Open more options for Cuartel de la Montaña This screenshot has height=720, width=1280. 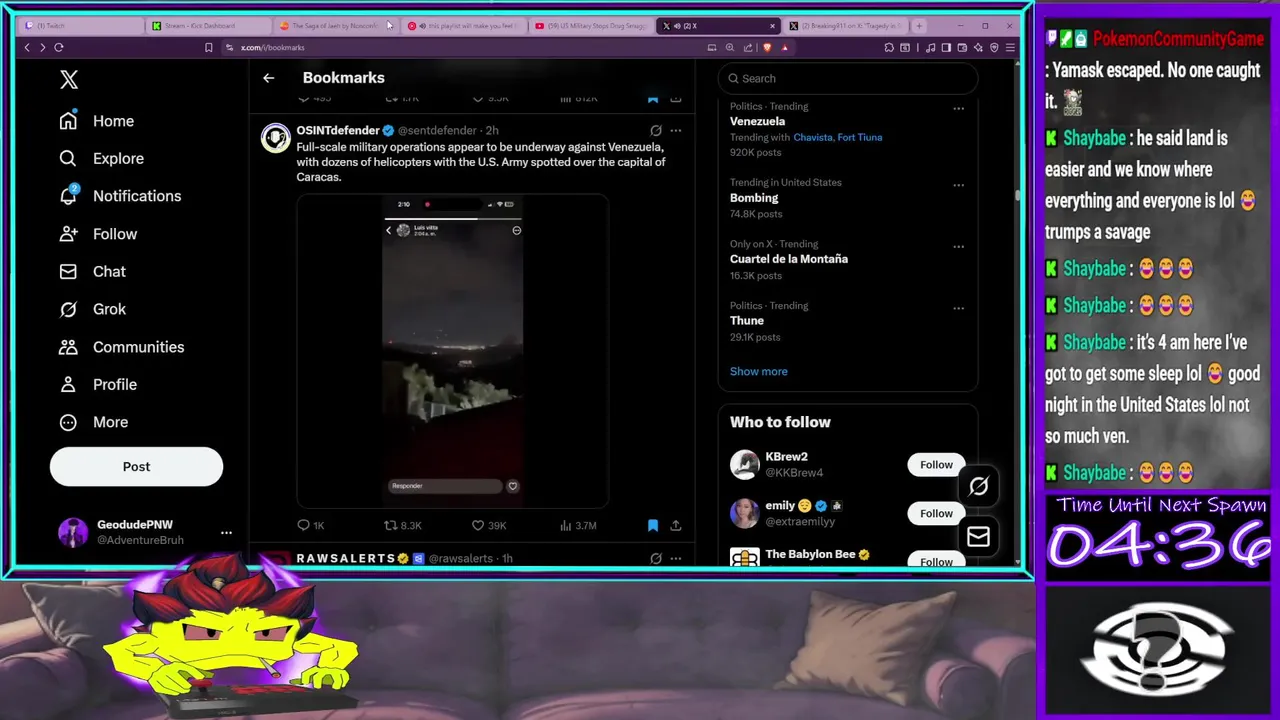click(958, 246)
